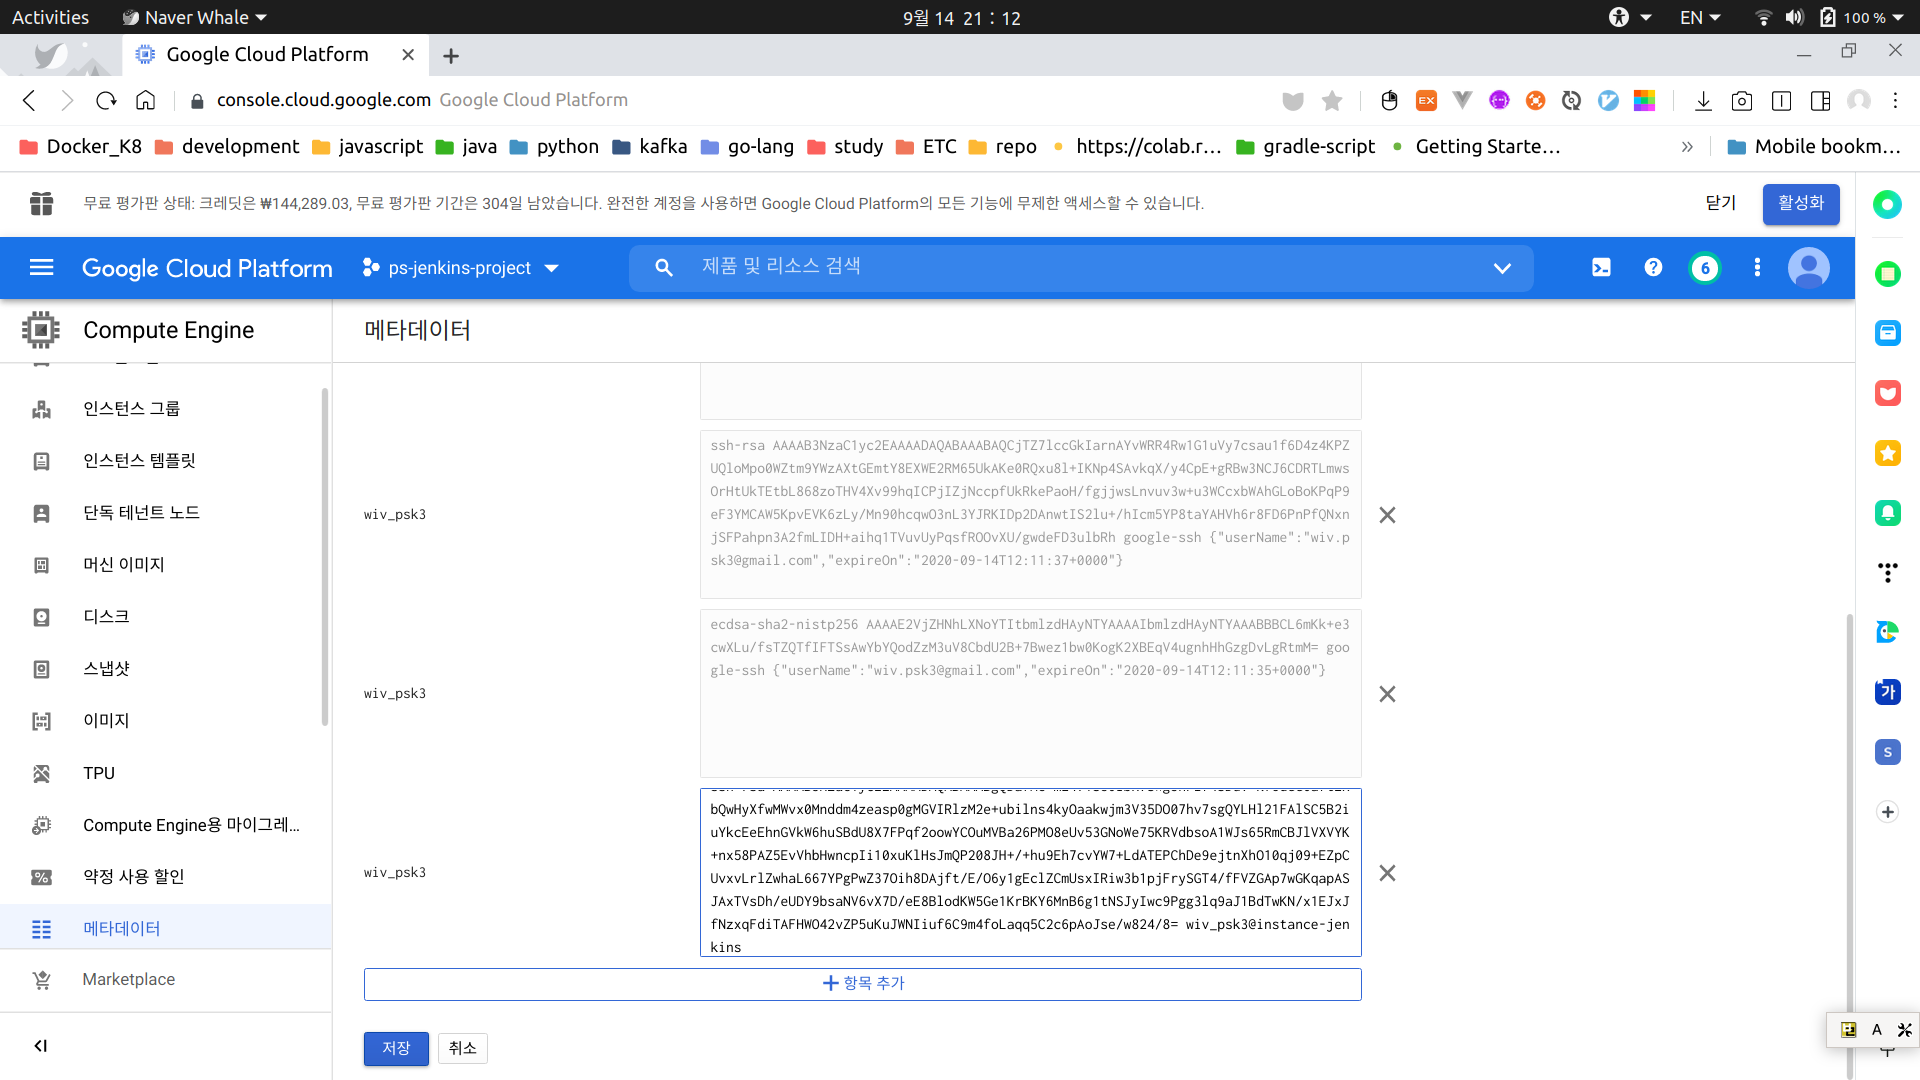Viewport: 1920px width, 1080px height.
Task: Delete the ecdsa-sha2 wiv_psk3 key entry
Action: coord(1387,694)
